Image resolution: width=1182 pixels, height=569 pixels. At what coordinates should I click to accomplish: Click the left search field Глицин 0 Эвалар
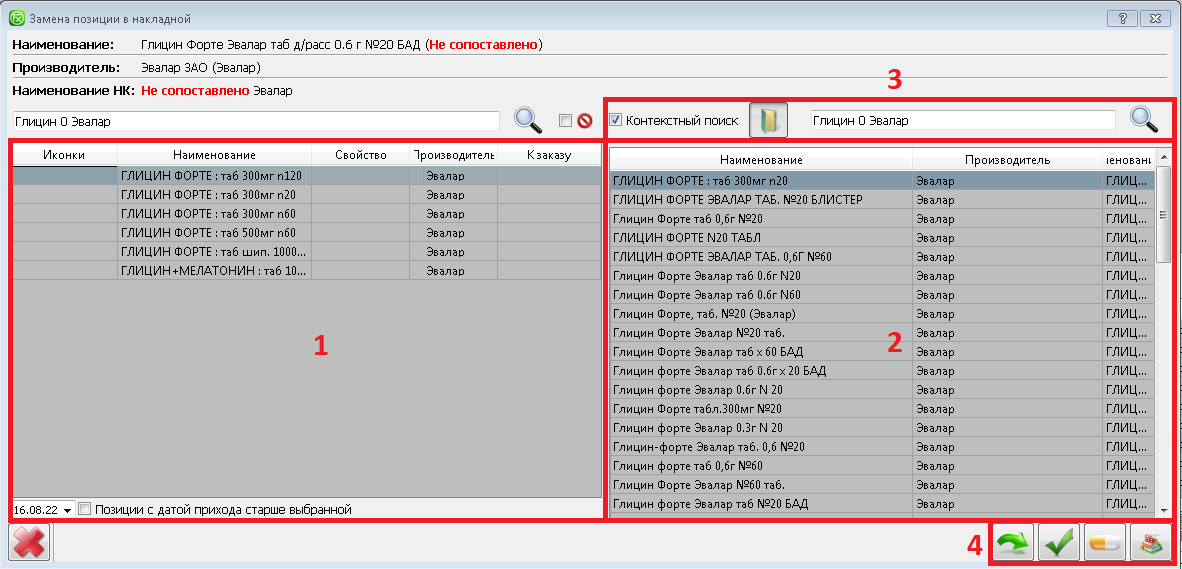click(x=256, y=121)
